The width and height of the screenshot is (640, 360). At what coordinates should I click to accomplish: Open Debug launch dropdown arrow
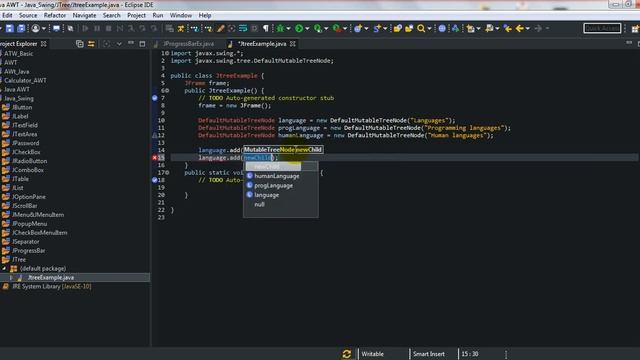tap(288, 29)
